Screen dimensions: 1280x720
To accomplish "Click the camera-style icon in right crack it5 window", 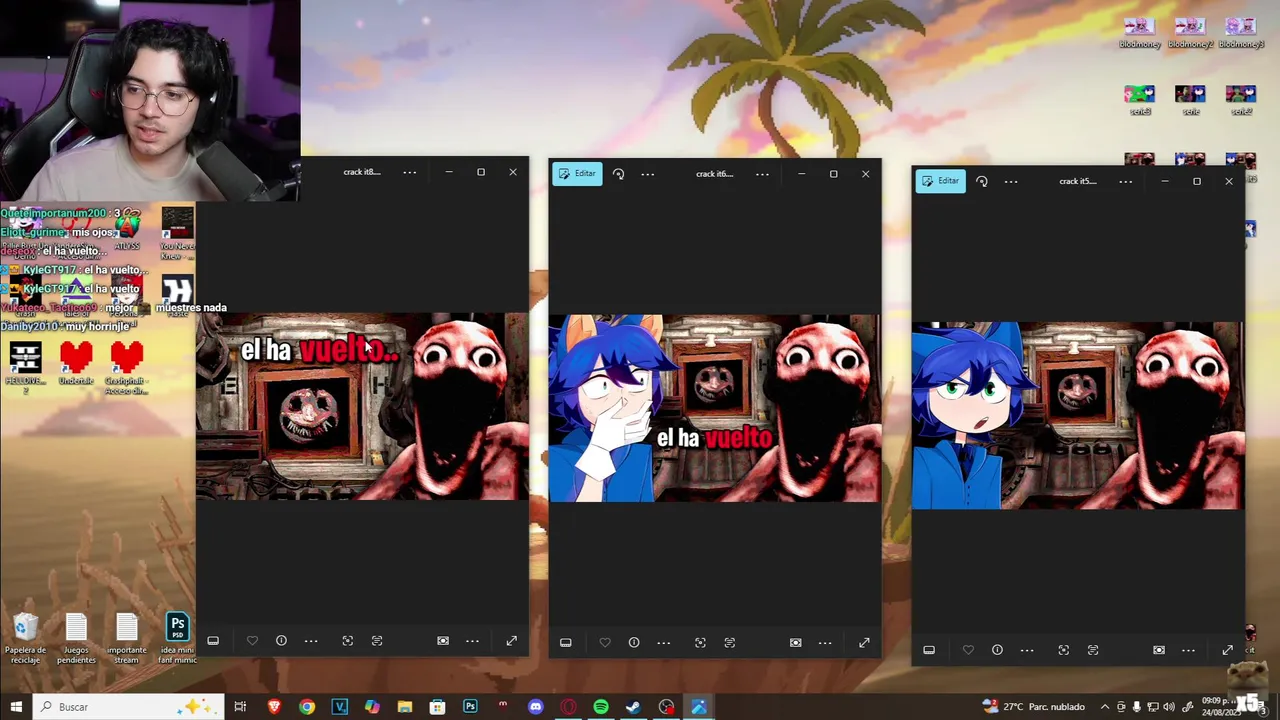I will coord(1158,650).
